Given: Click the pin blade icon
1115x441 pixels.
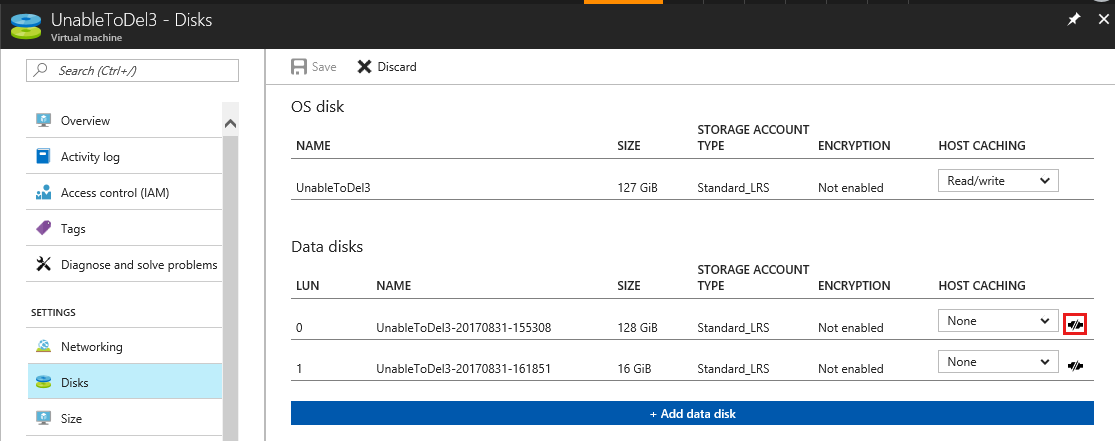Looking at the screenshot, I should (x=1074, y=19).
